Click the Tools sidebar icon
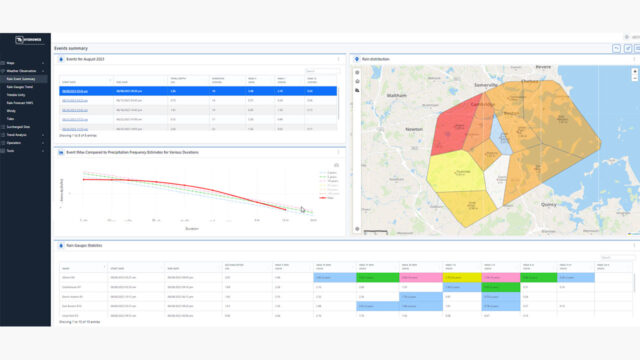 (x=3, y=151)
